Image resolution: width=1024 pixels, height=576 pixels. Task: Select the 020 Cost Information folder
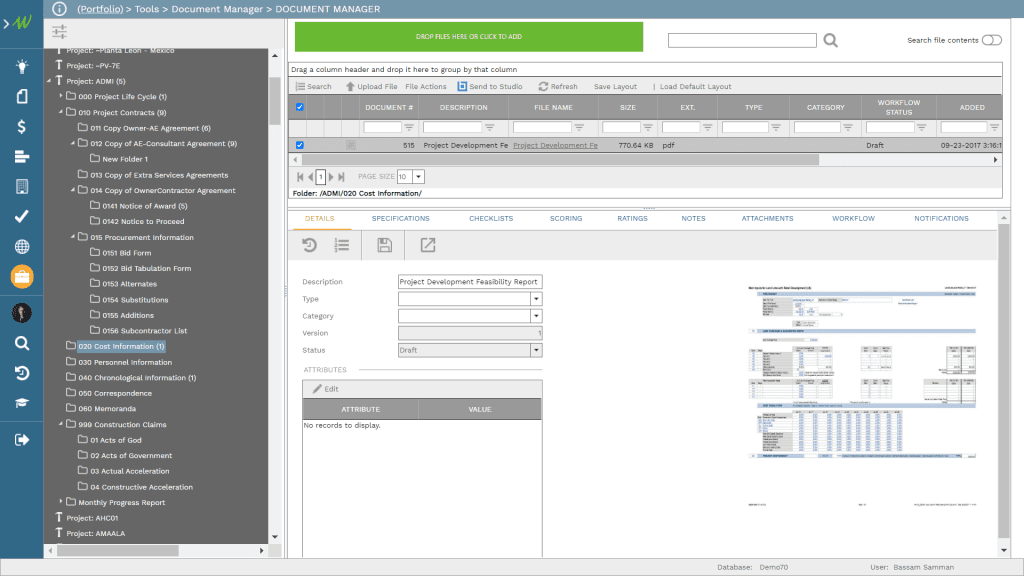coord(121,347)
